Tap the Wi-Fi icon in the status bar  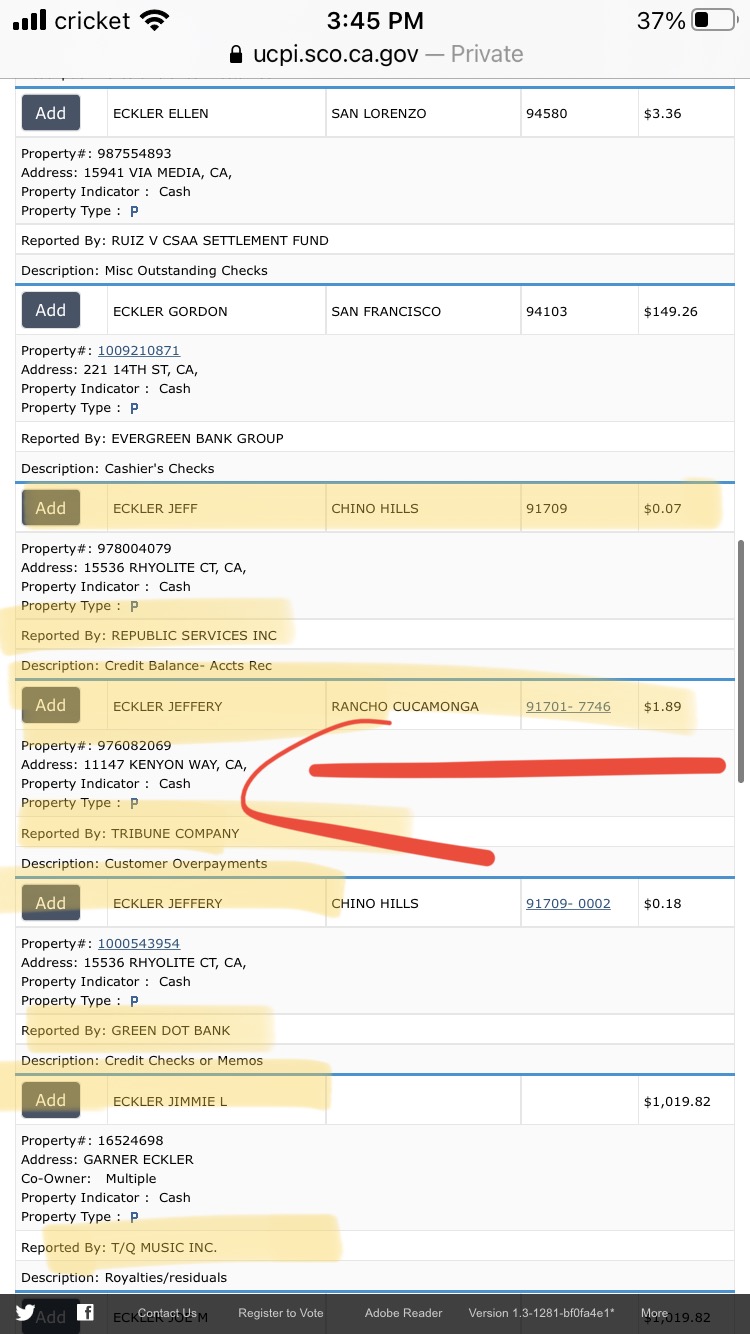point(154,20)
